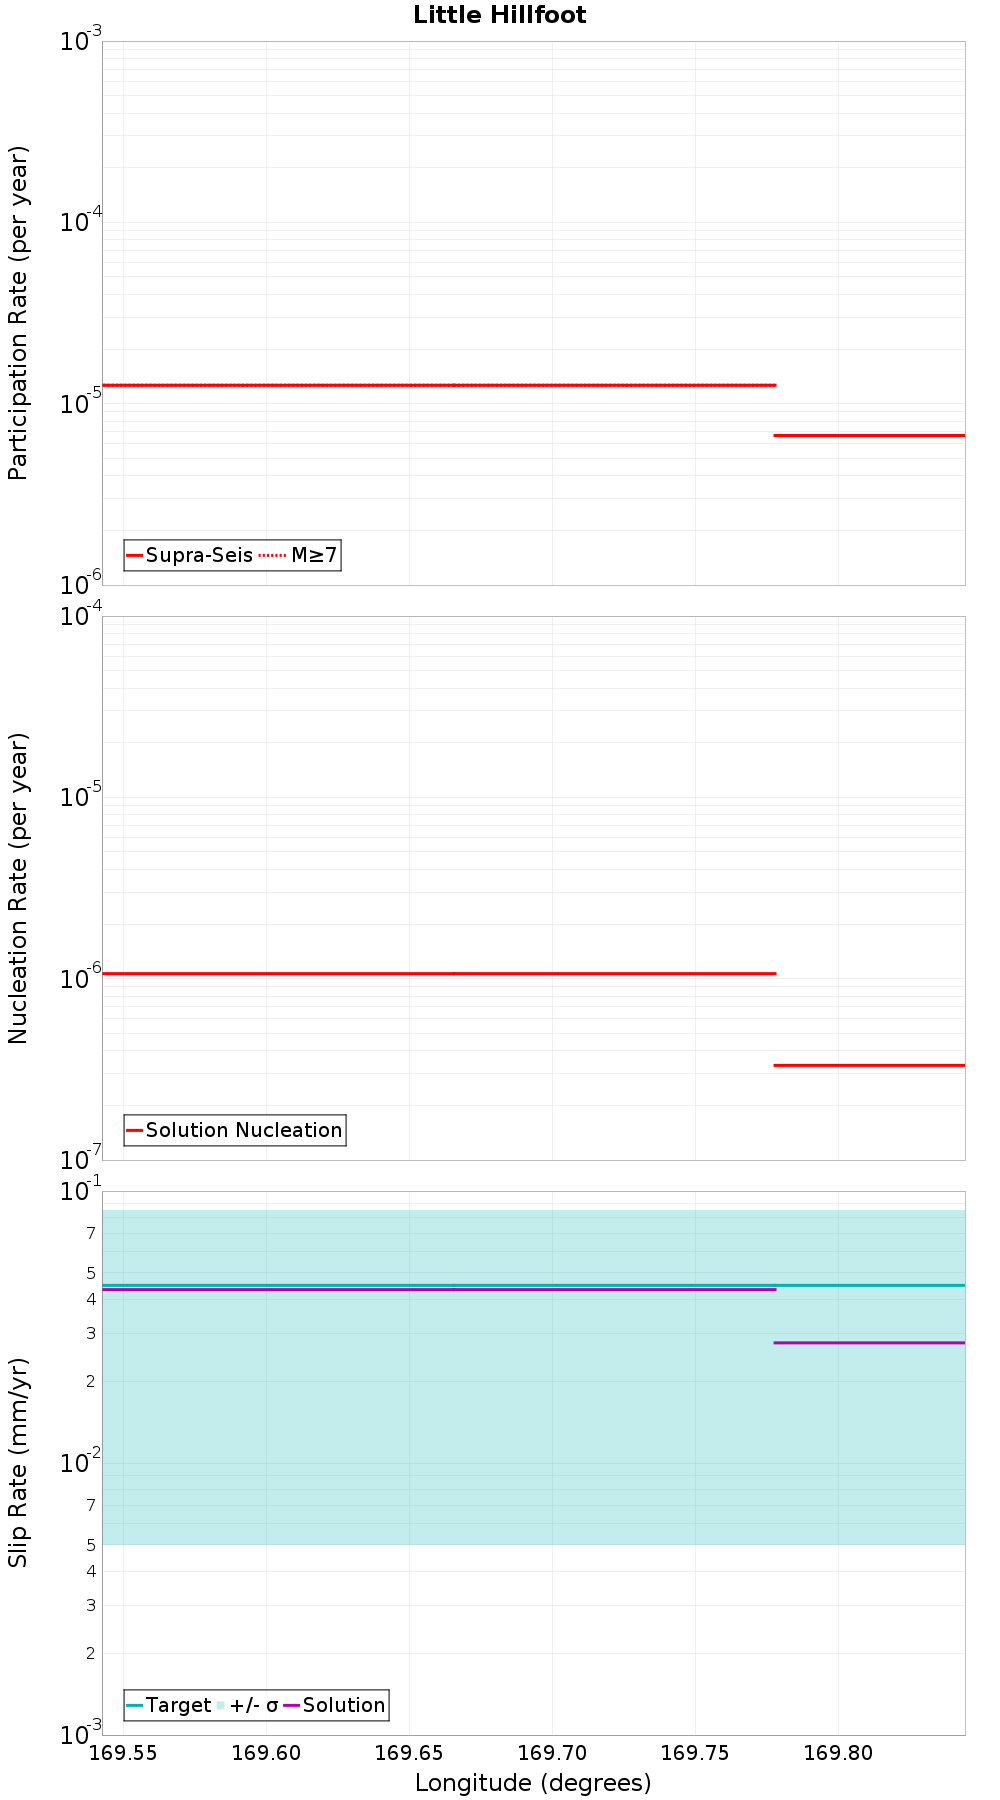The width and height of the screenshot is (1000, 1800).
Task: Click the red M≥7 dotted legend swatch
Action: point(272,555)
